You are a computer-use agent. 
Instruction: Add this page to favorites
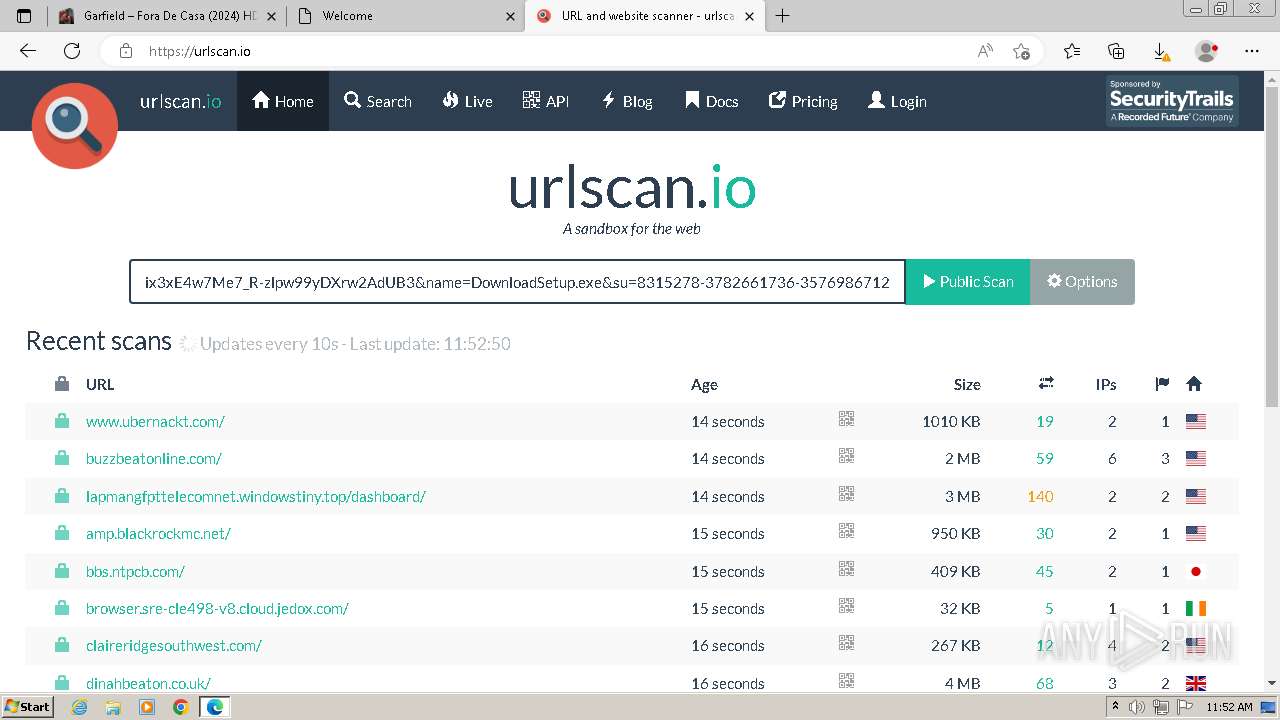(1021, 51)
